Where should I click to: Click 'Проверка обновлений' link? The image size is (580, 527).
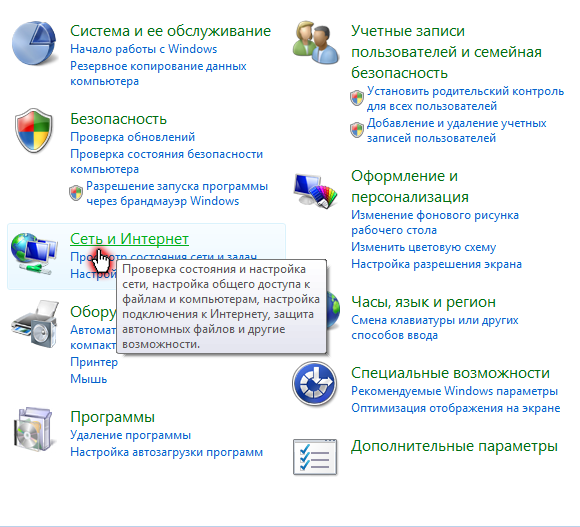132,137
